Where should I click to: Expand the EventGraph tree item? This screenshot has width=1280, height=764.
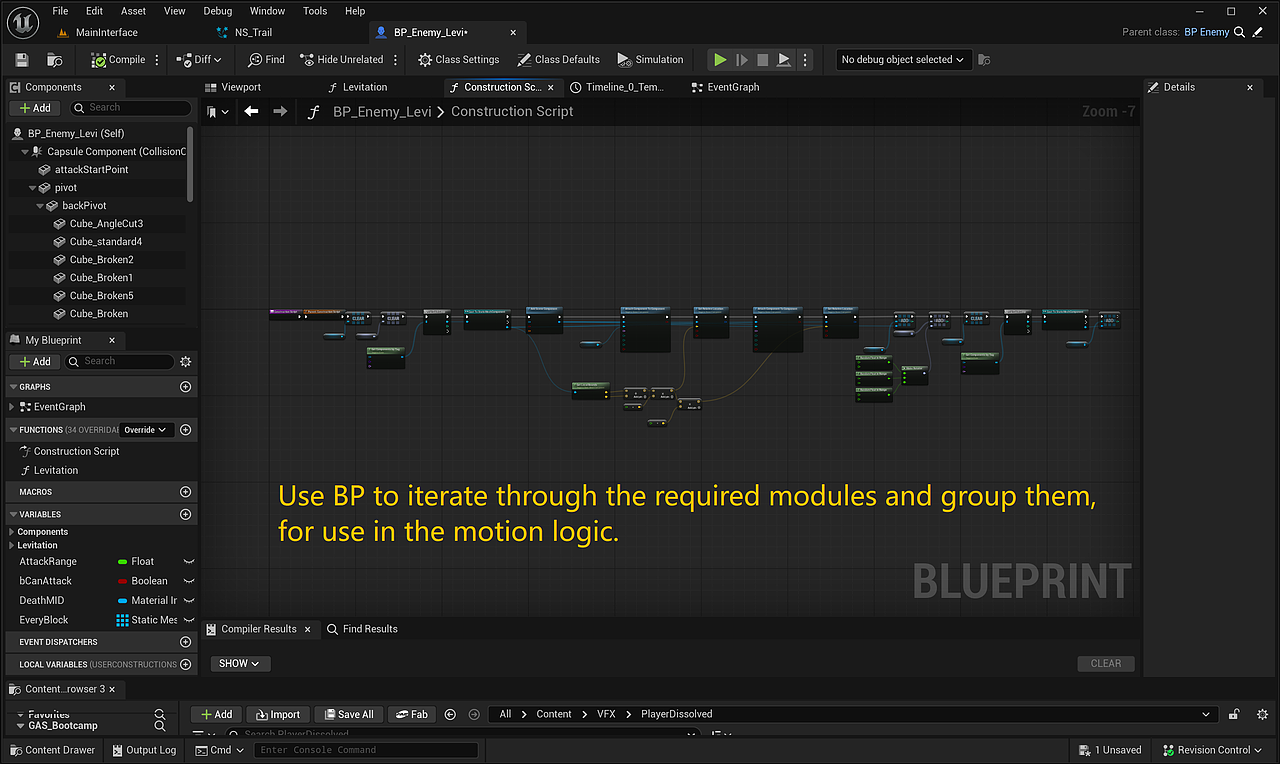pyautogui.click(x=12, y=407)
